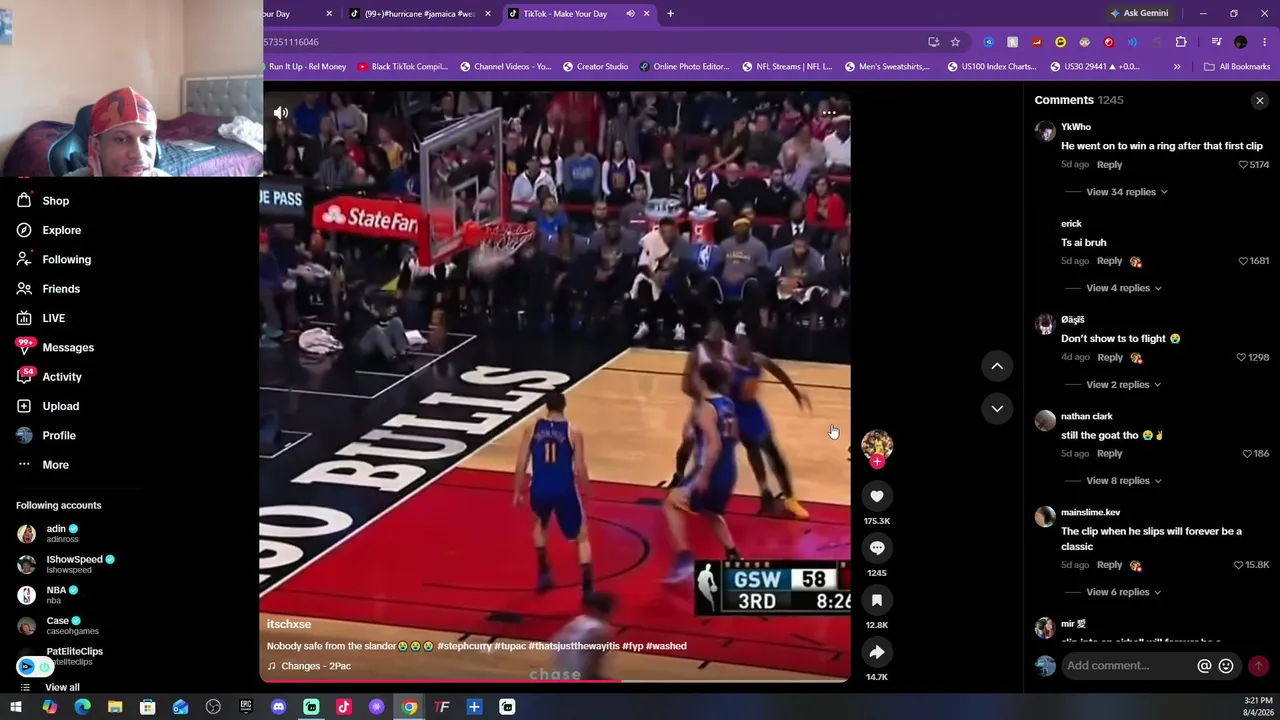Open the Creator Studio bookmark
The width and height of the screenshot is (1280, 720).
pyautogui.click(x=595, y=67)
